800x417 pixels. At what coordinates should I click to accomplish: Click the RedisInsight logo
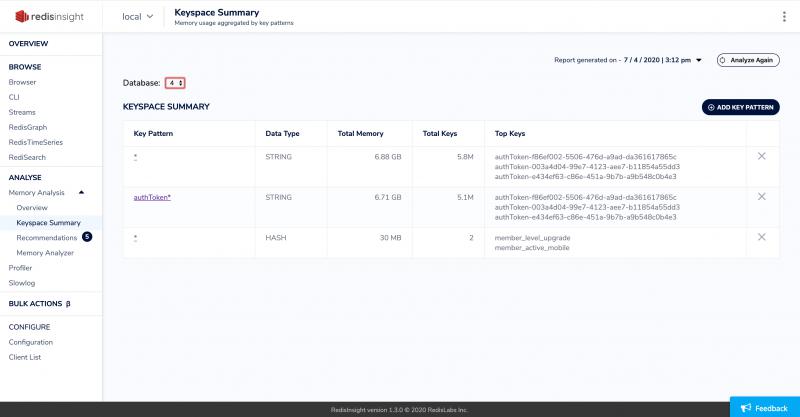49,16
